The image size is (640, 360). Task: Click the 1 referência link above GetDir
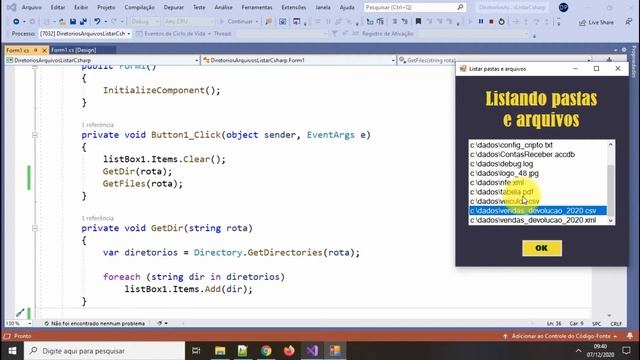pos(98,218)
